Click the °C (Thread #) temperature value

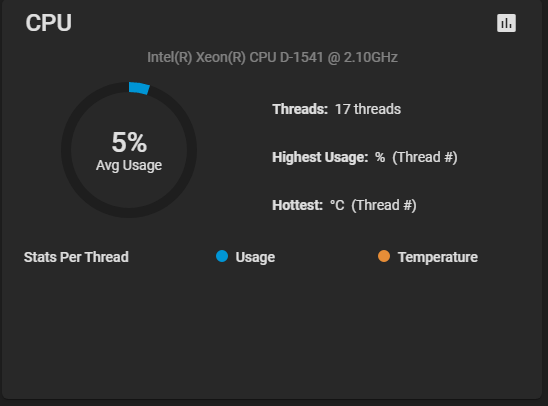tap(373, 205)
